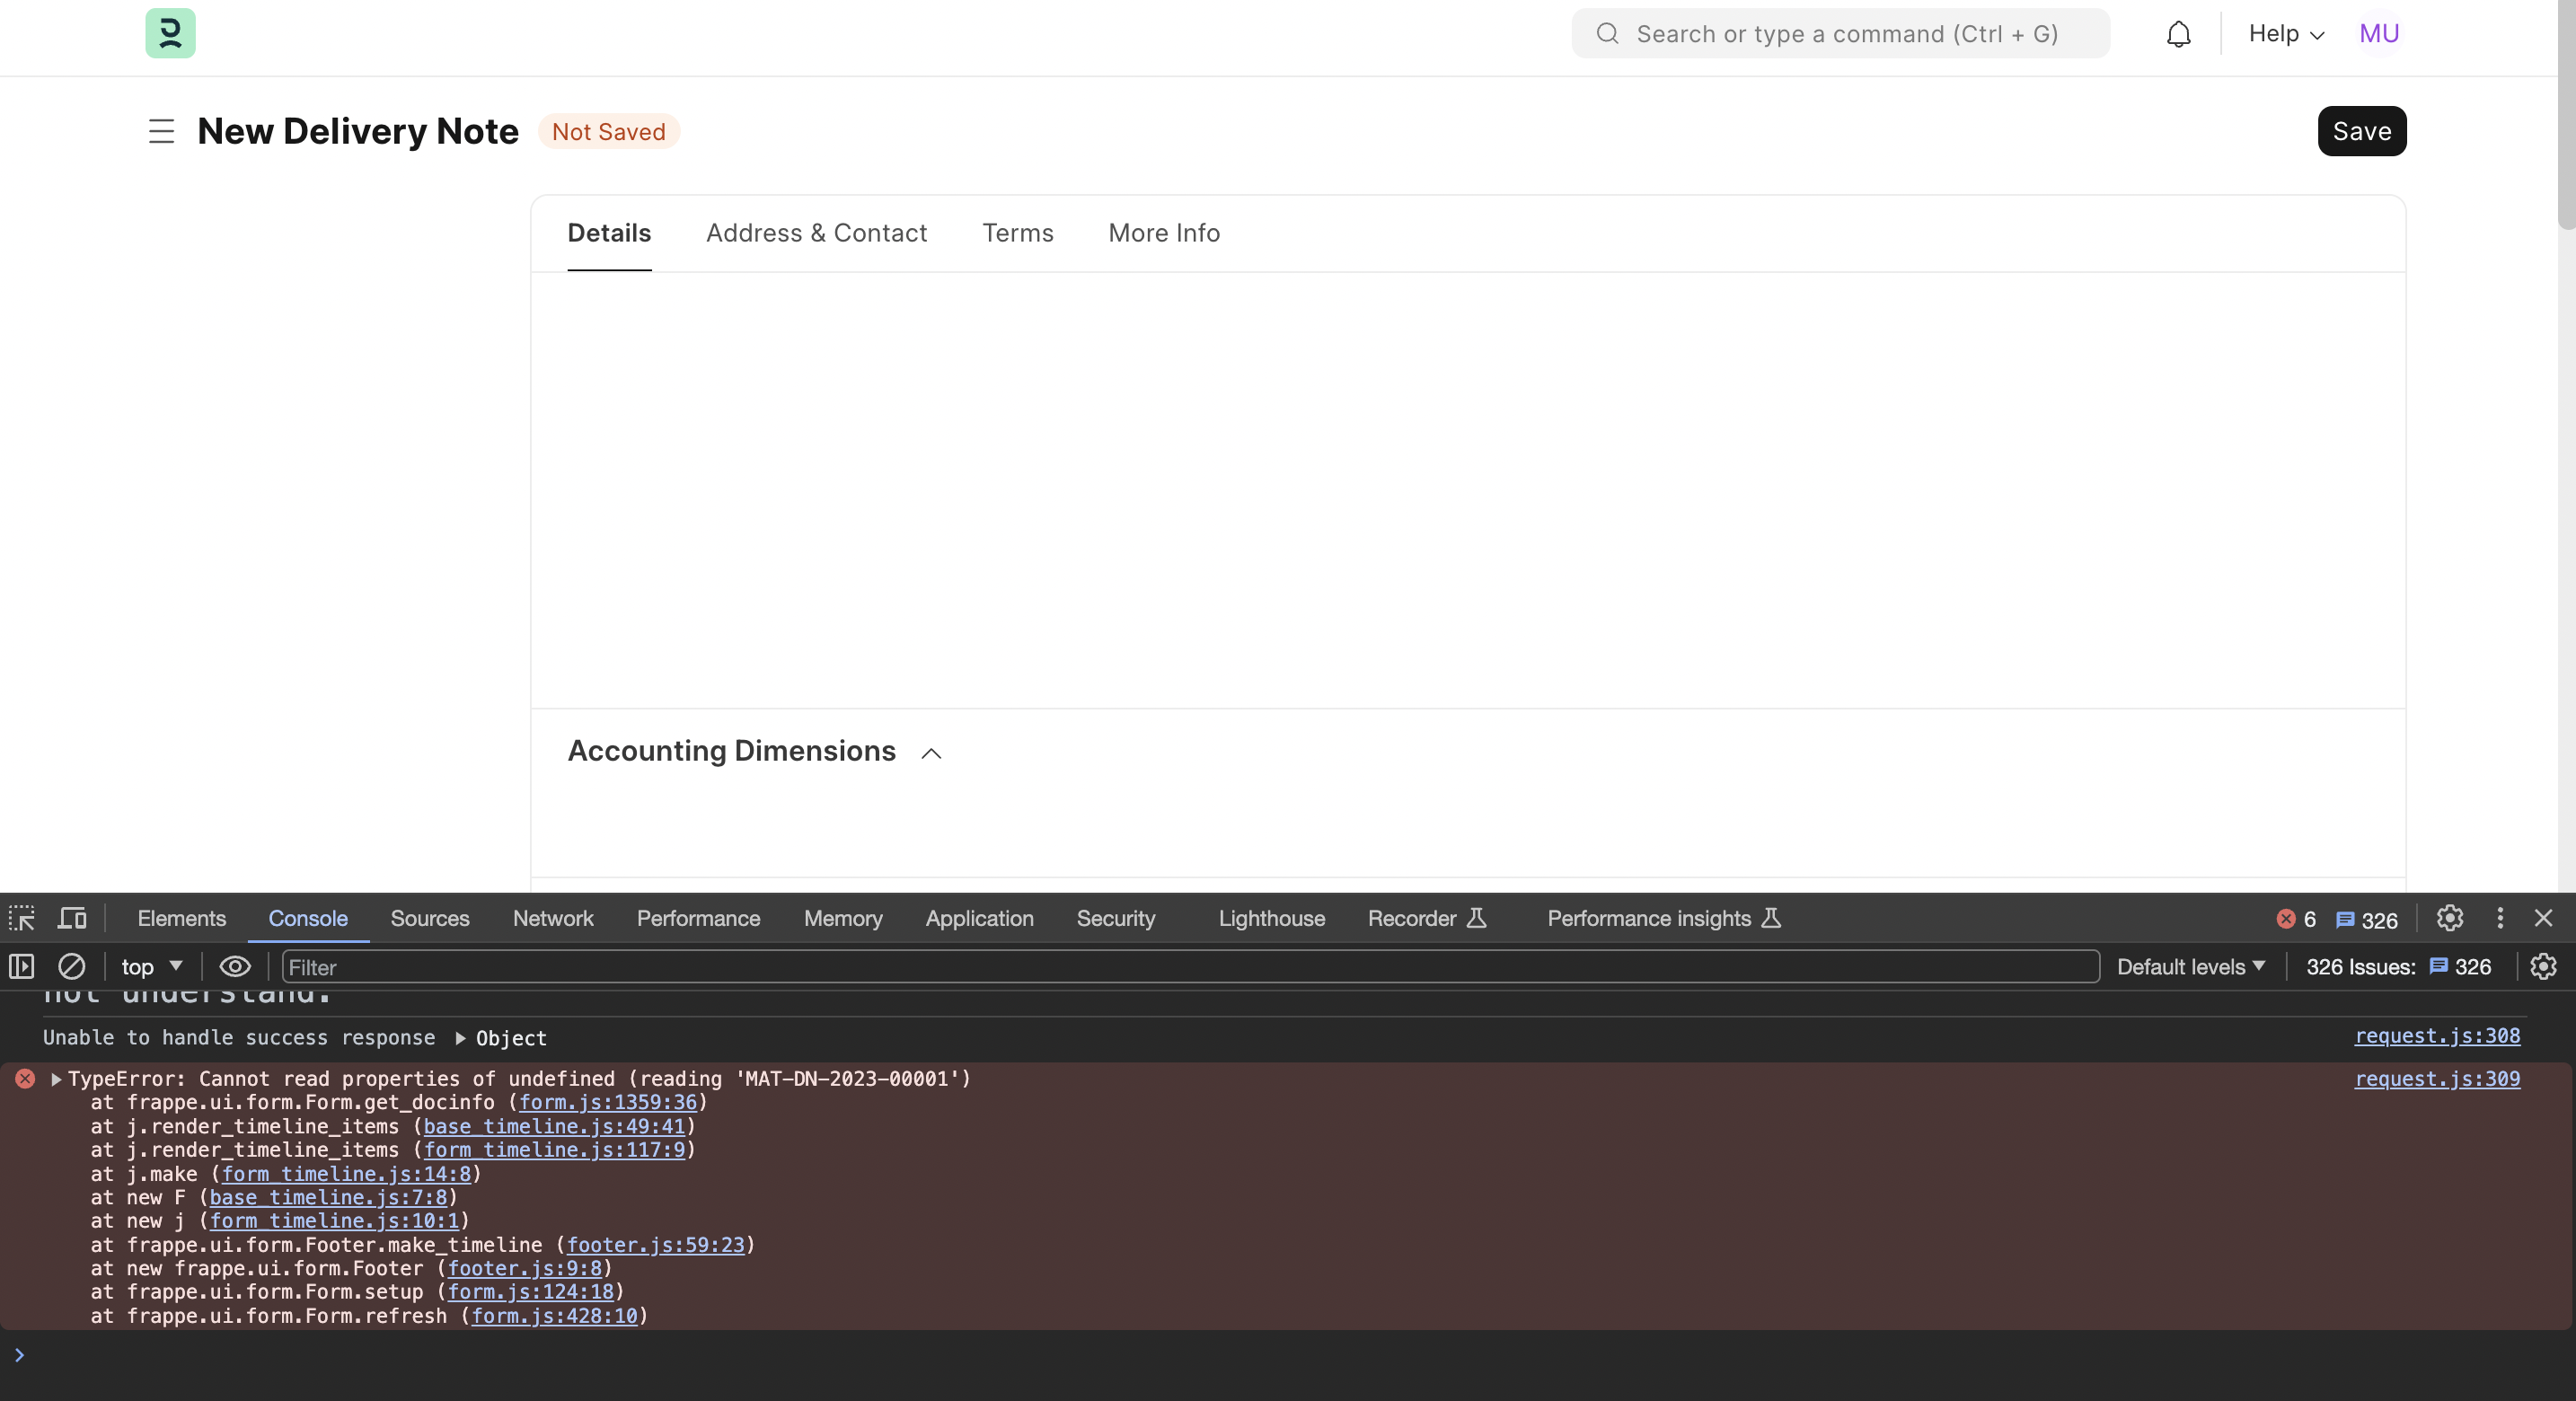
Task: Open the Terms tab of the delivery note
Action: [1017, 233]
